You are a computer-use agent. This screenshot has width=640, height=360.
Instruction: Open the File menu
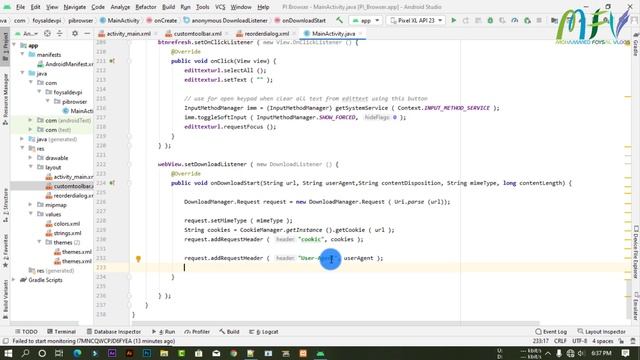click(x=20, y=7)
